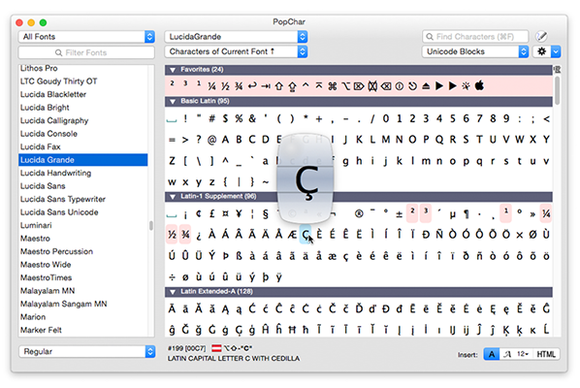Click the font list scrollbar thumb
This screenshot has width=580, height=388.
[x=151, y=225]
